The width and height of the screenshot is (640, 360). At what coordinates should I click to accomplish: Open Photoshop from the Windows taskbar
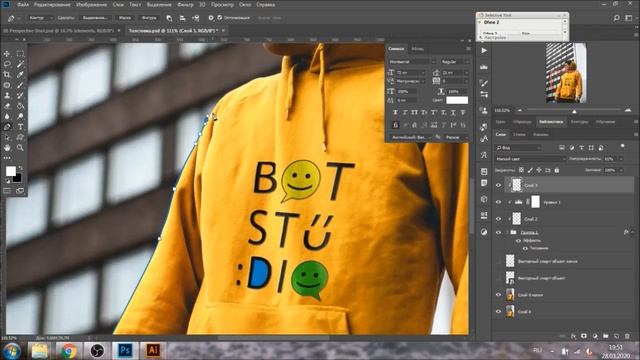pos(124,350)
